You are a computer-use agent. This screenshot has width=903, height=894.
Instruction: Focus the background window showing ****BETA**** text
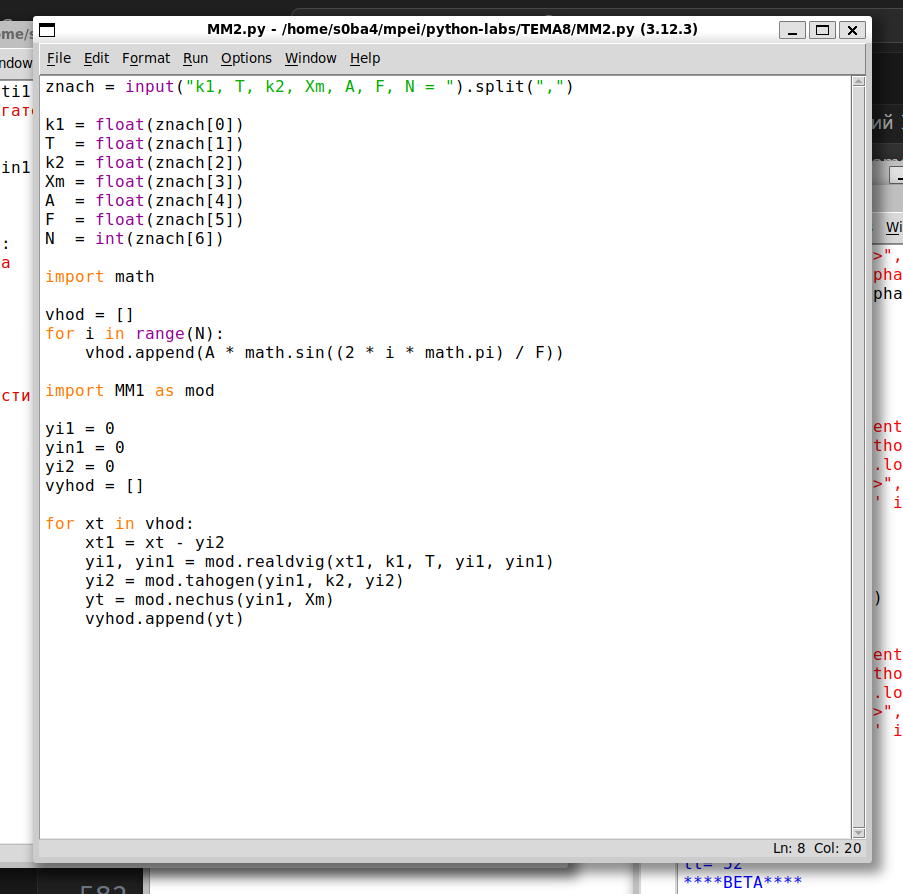[x=728, y=880]
